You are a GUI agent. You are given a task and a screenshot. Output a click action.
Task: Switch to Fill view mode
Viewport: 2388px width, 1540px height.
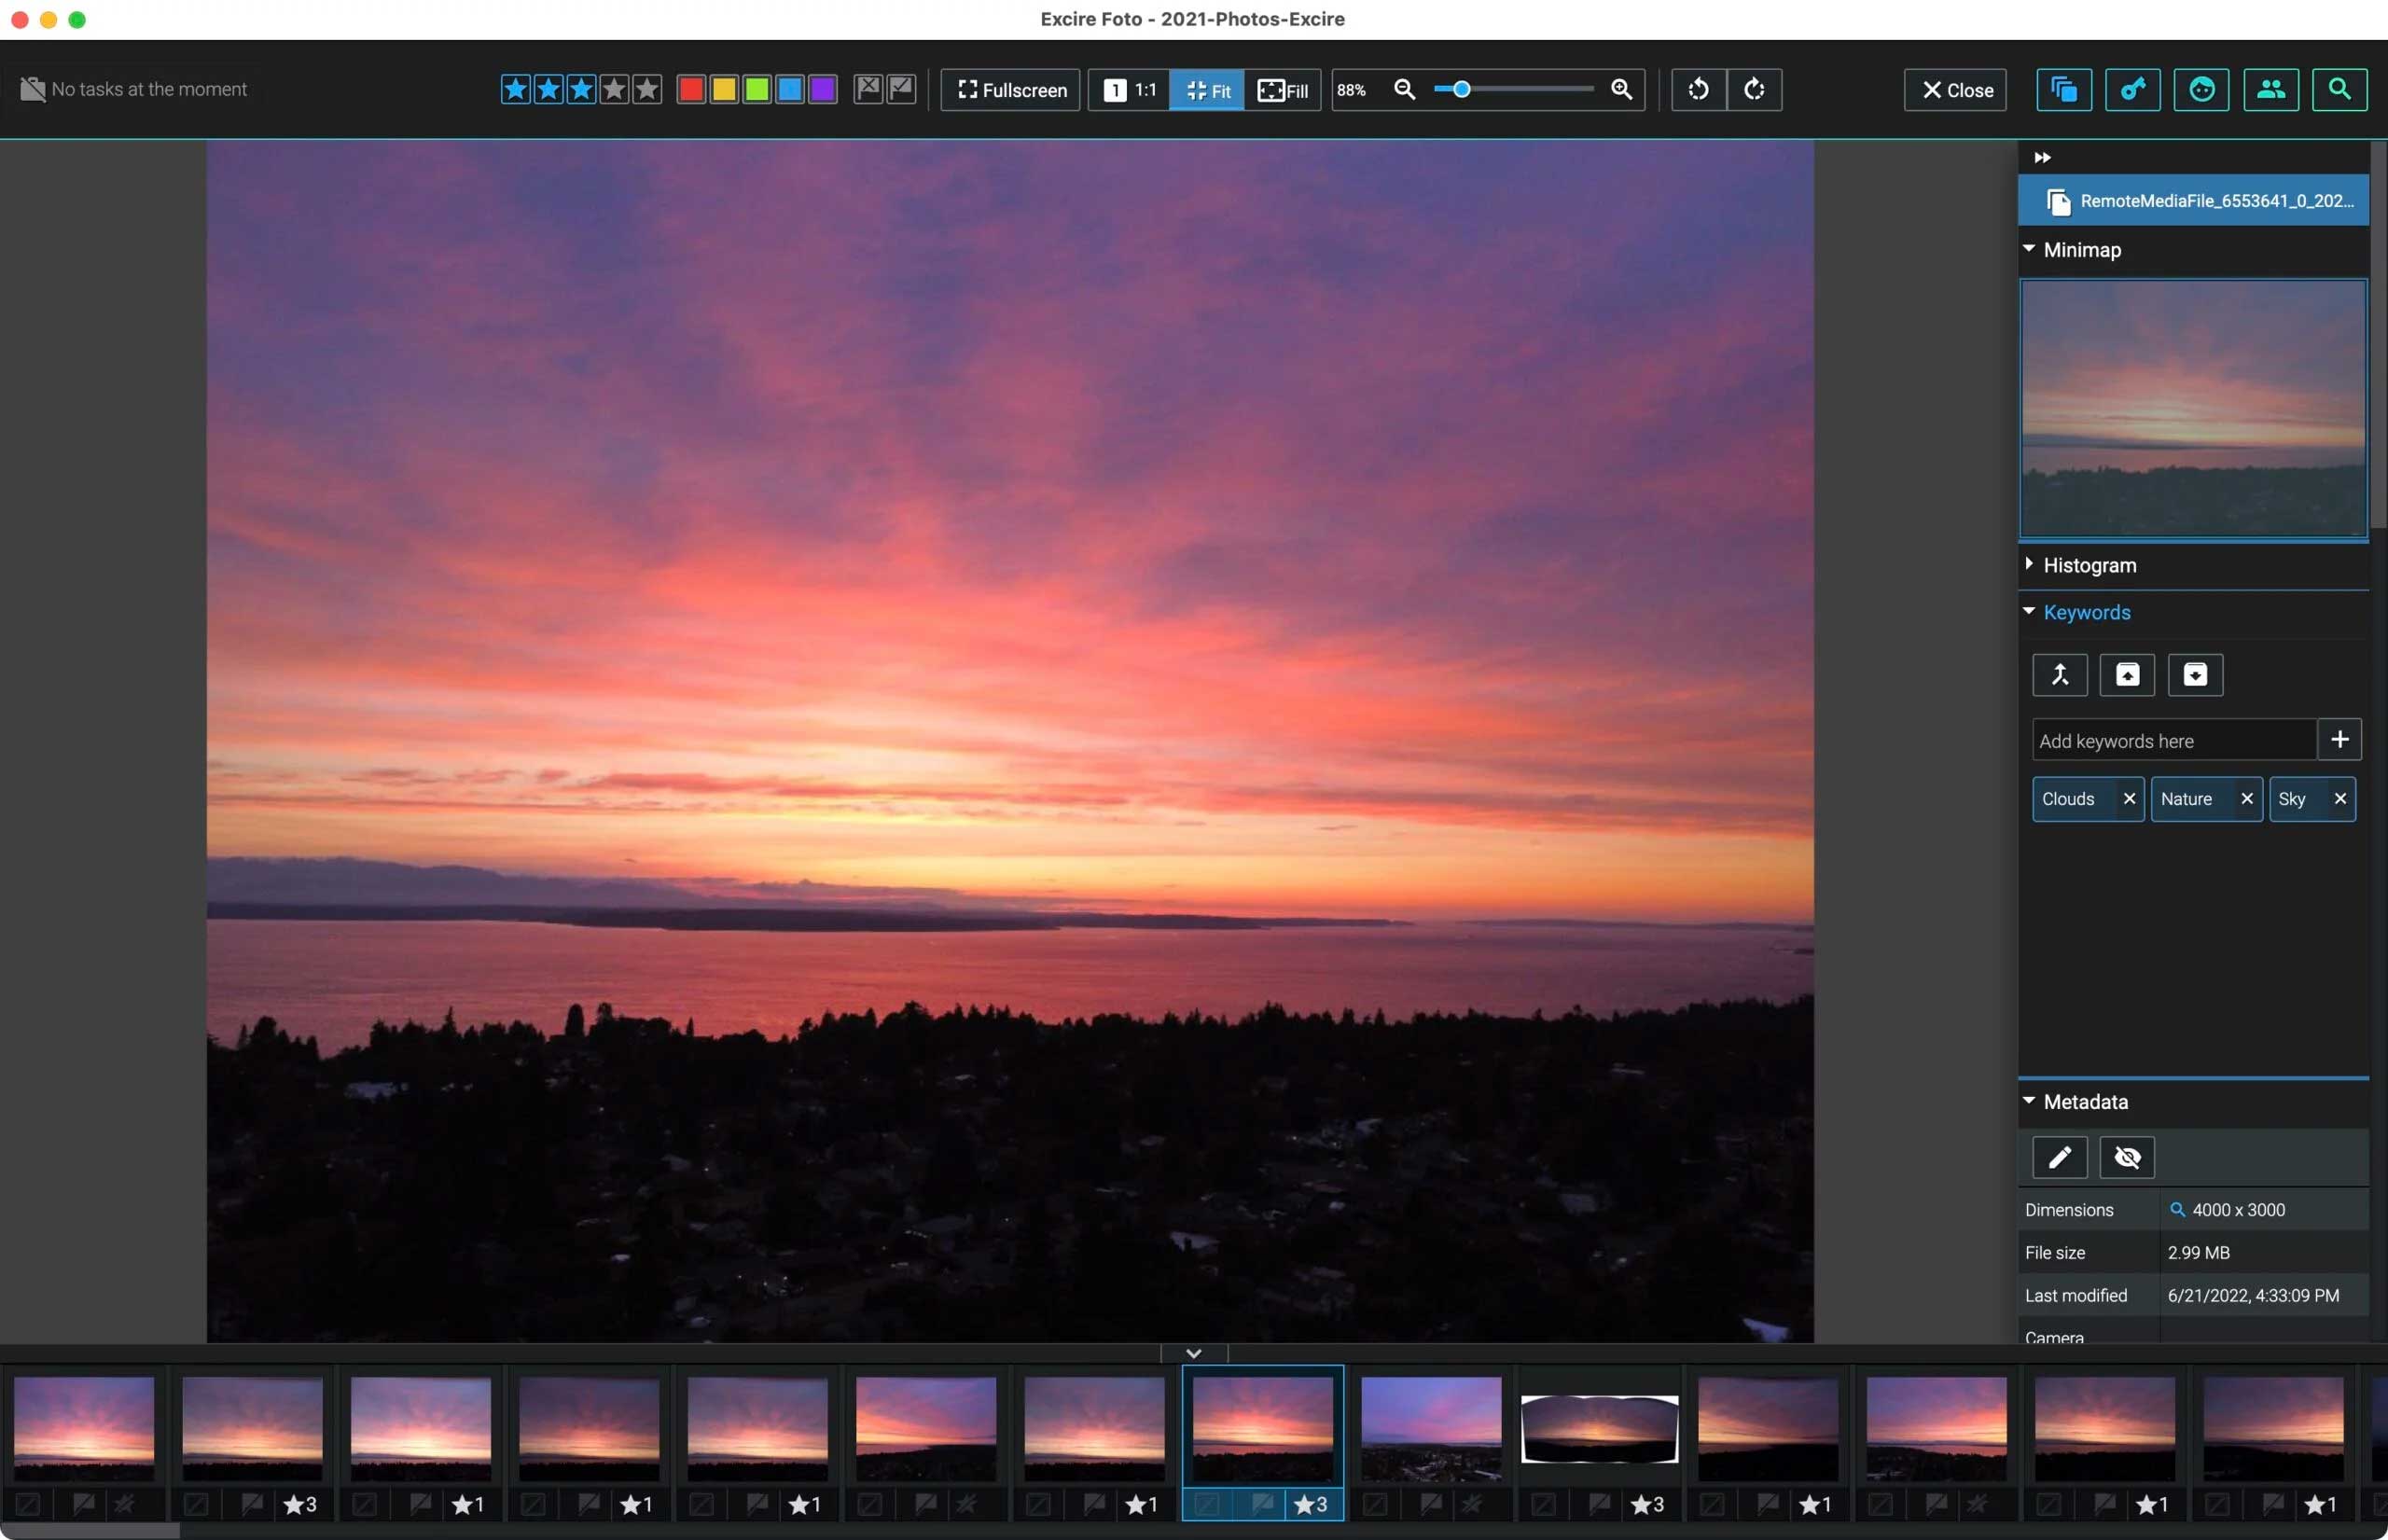(x=1283, y=90)
